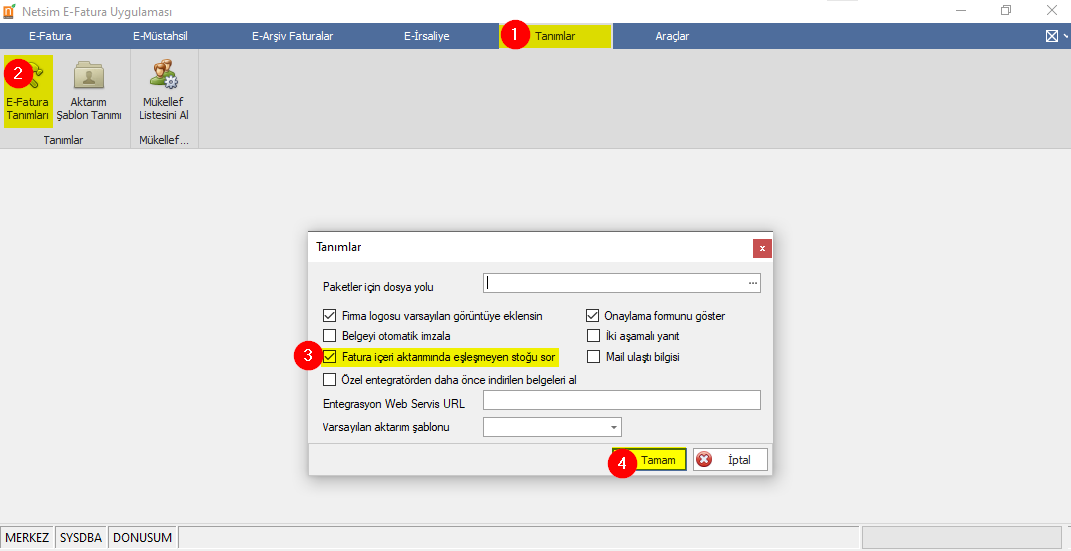Click DONUSUM in the status bar

click(142, 538)
